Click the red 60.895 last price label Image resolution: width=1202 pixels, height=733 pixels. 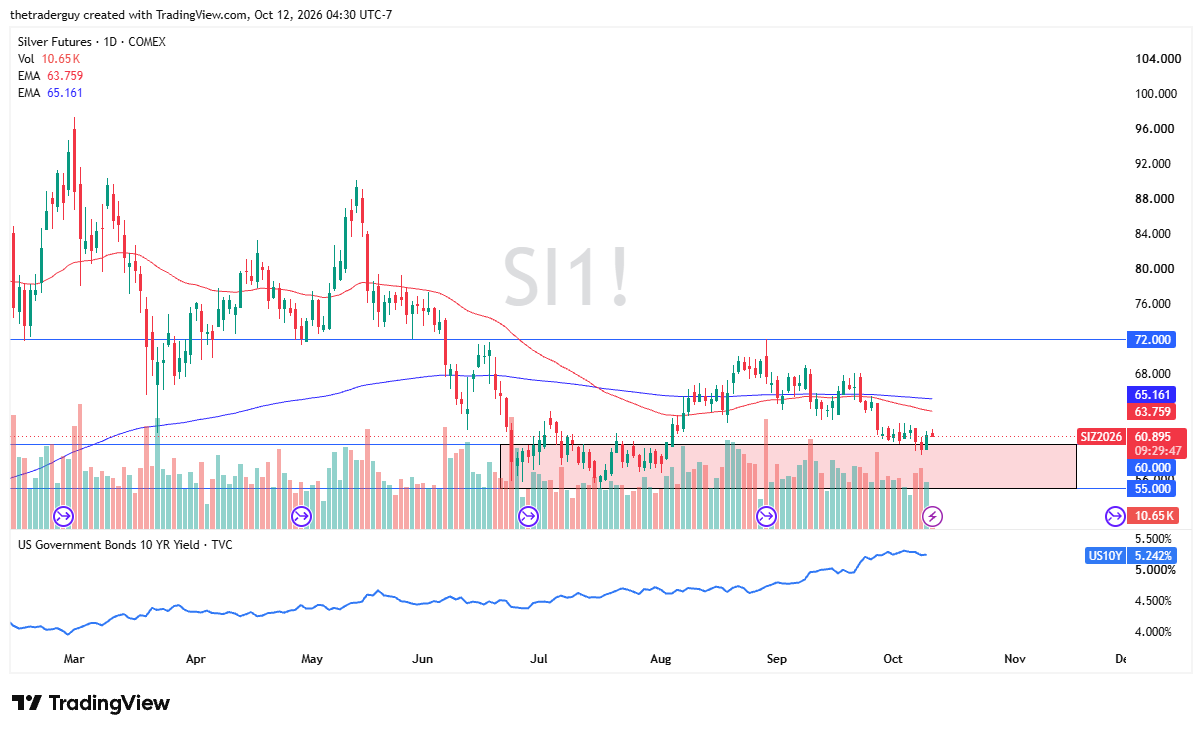[1154, 436]
